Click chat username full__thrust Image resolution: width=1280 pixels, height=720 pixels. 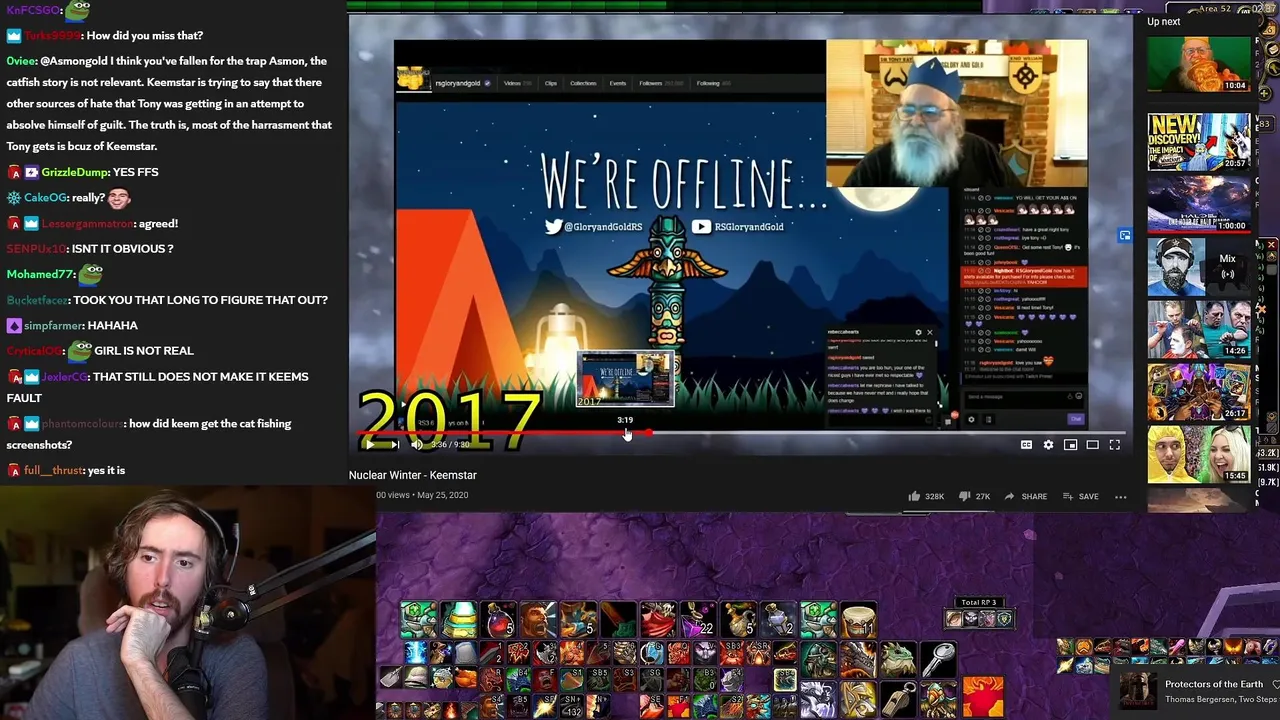point(54,470)
